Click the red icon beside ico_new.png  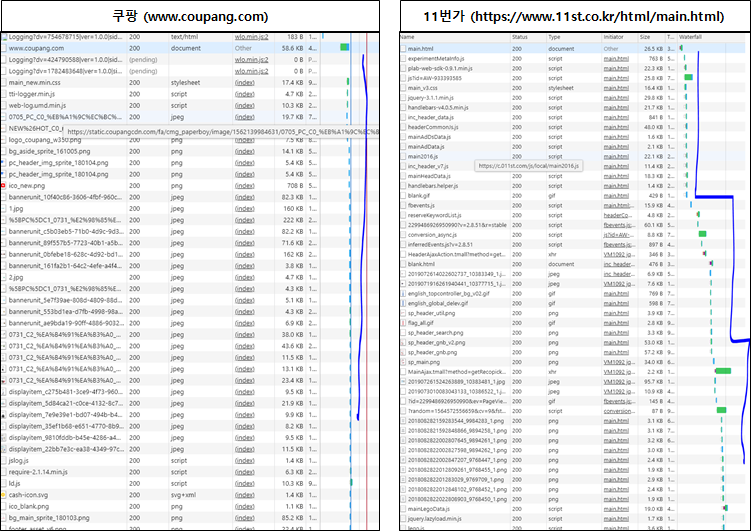[x=3, y=185]
